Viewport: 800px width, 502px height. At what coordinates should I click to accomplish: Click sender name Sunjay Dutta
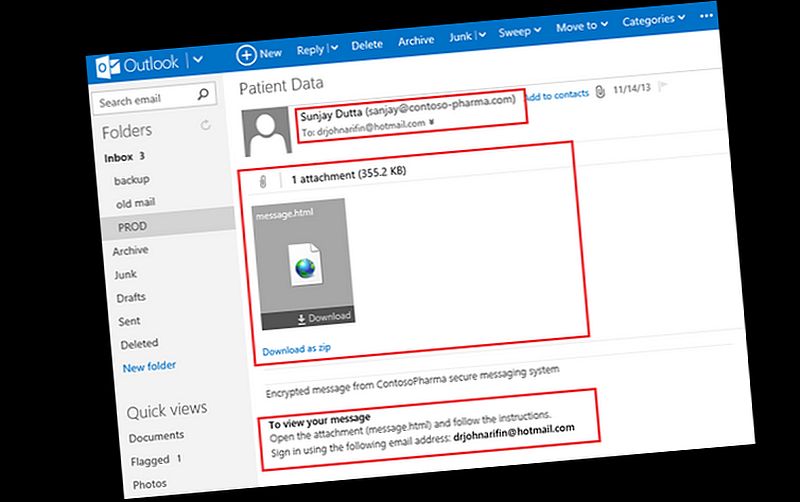coord(331,115)
